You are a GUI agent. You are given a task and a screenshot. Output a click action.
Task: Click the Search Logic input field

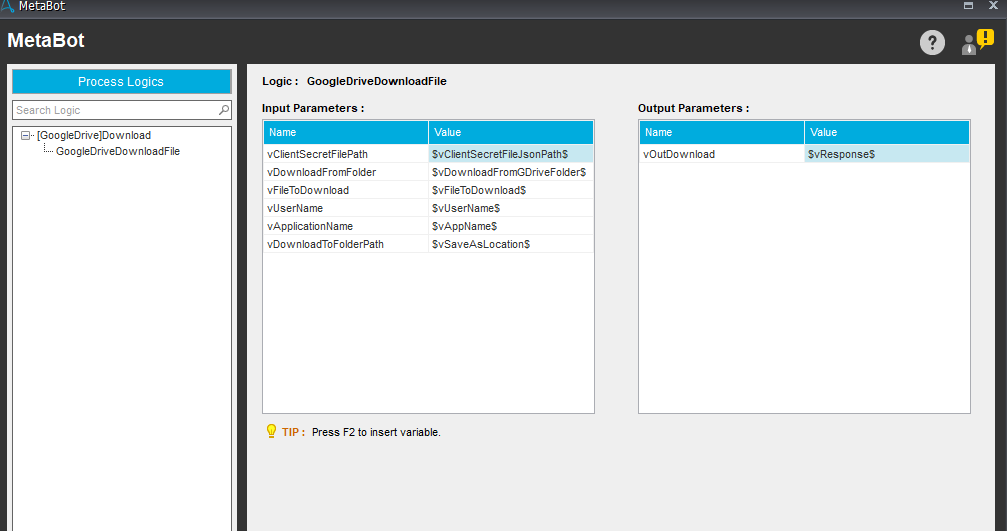[x=114, y=110]
